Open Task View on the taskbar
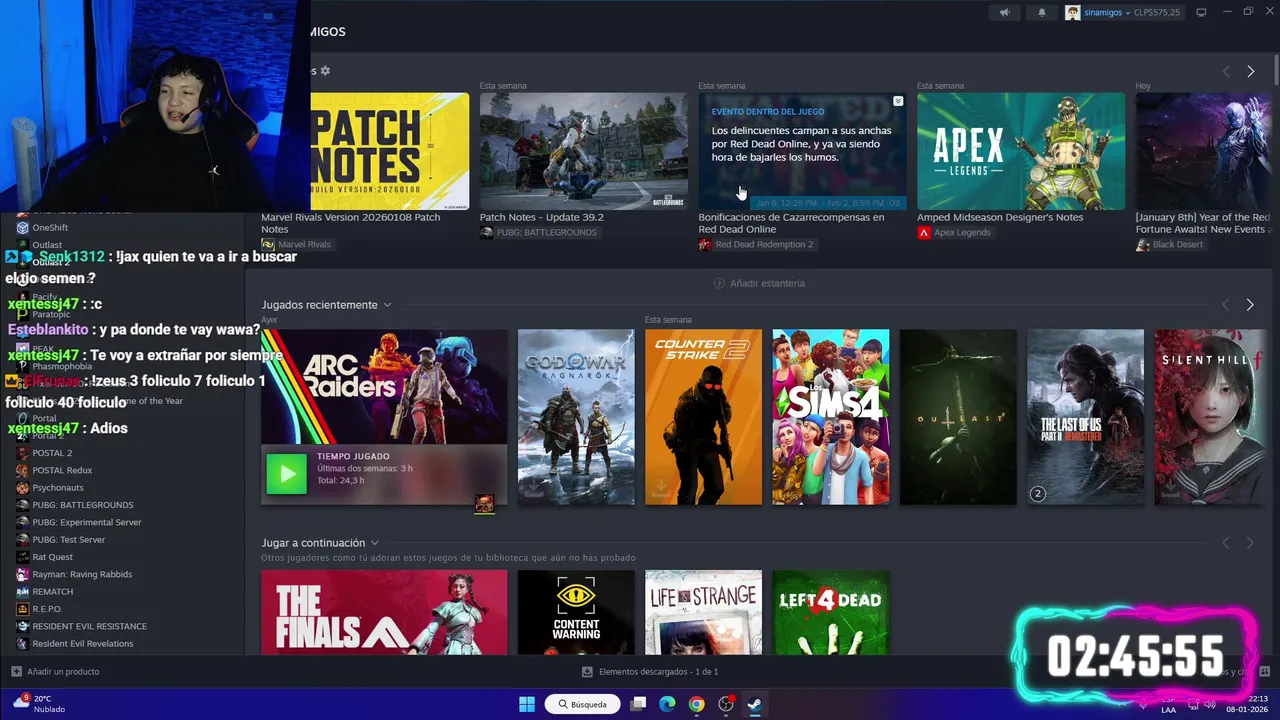The image size is (1280, 720). point(638,704)
